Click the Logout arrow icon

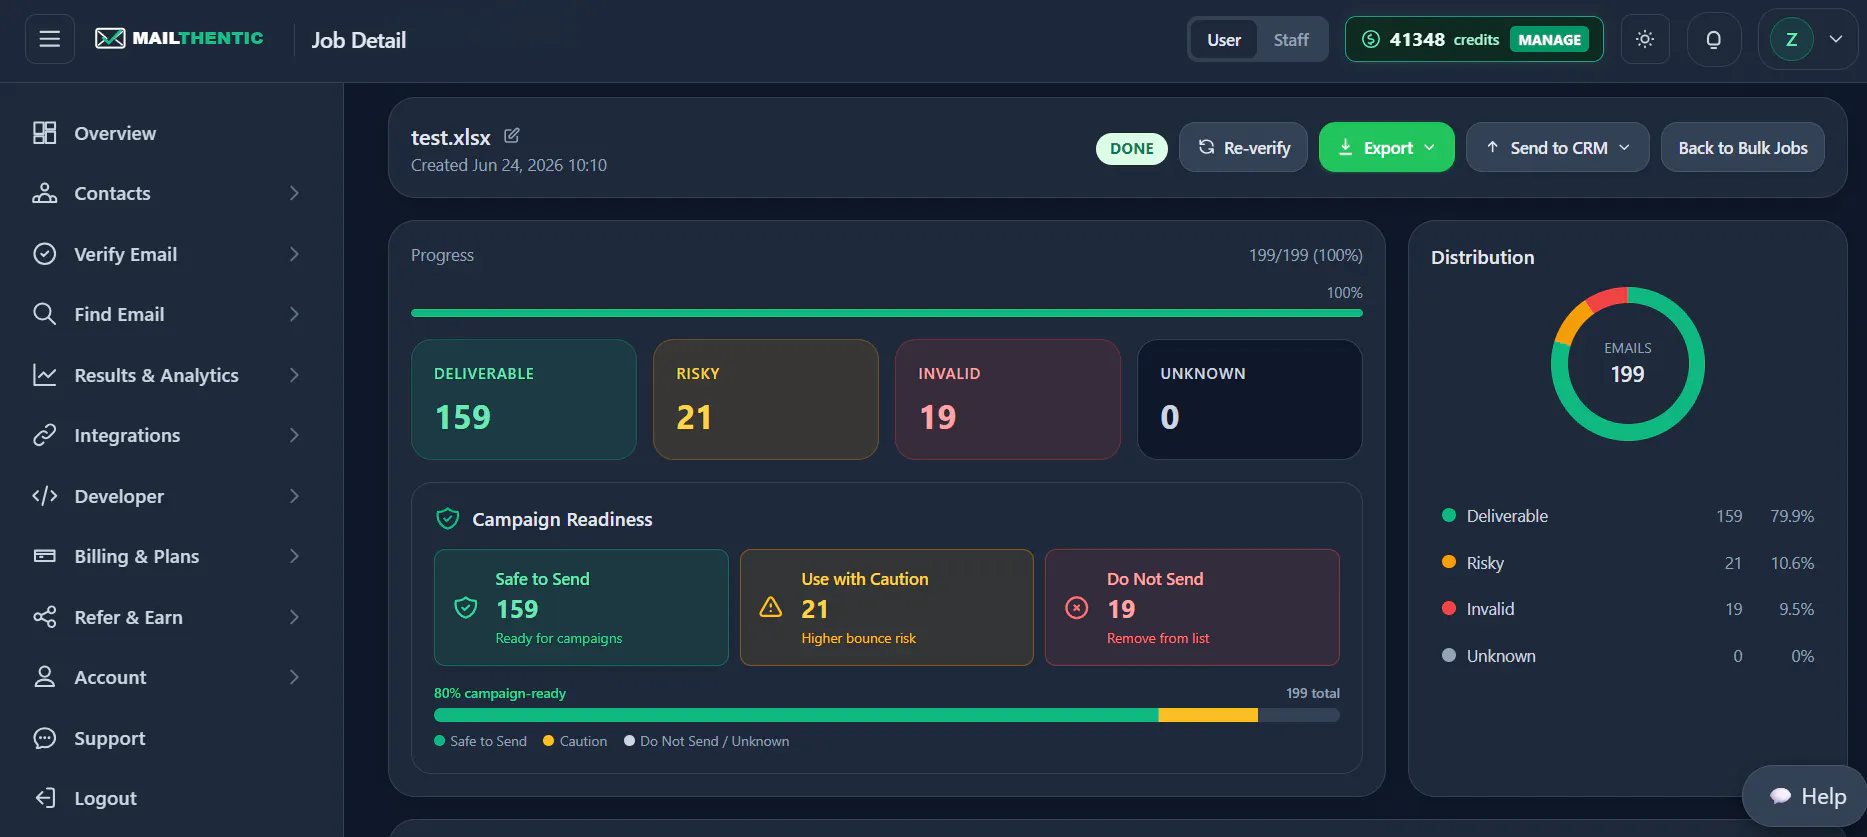point(45,798)
